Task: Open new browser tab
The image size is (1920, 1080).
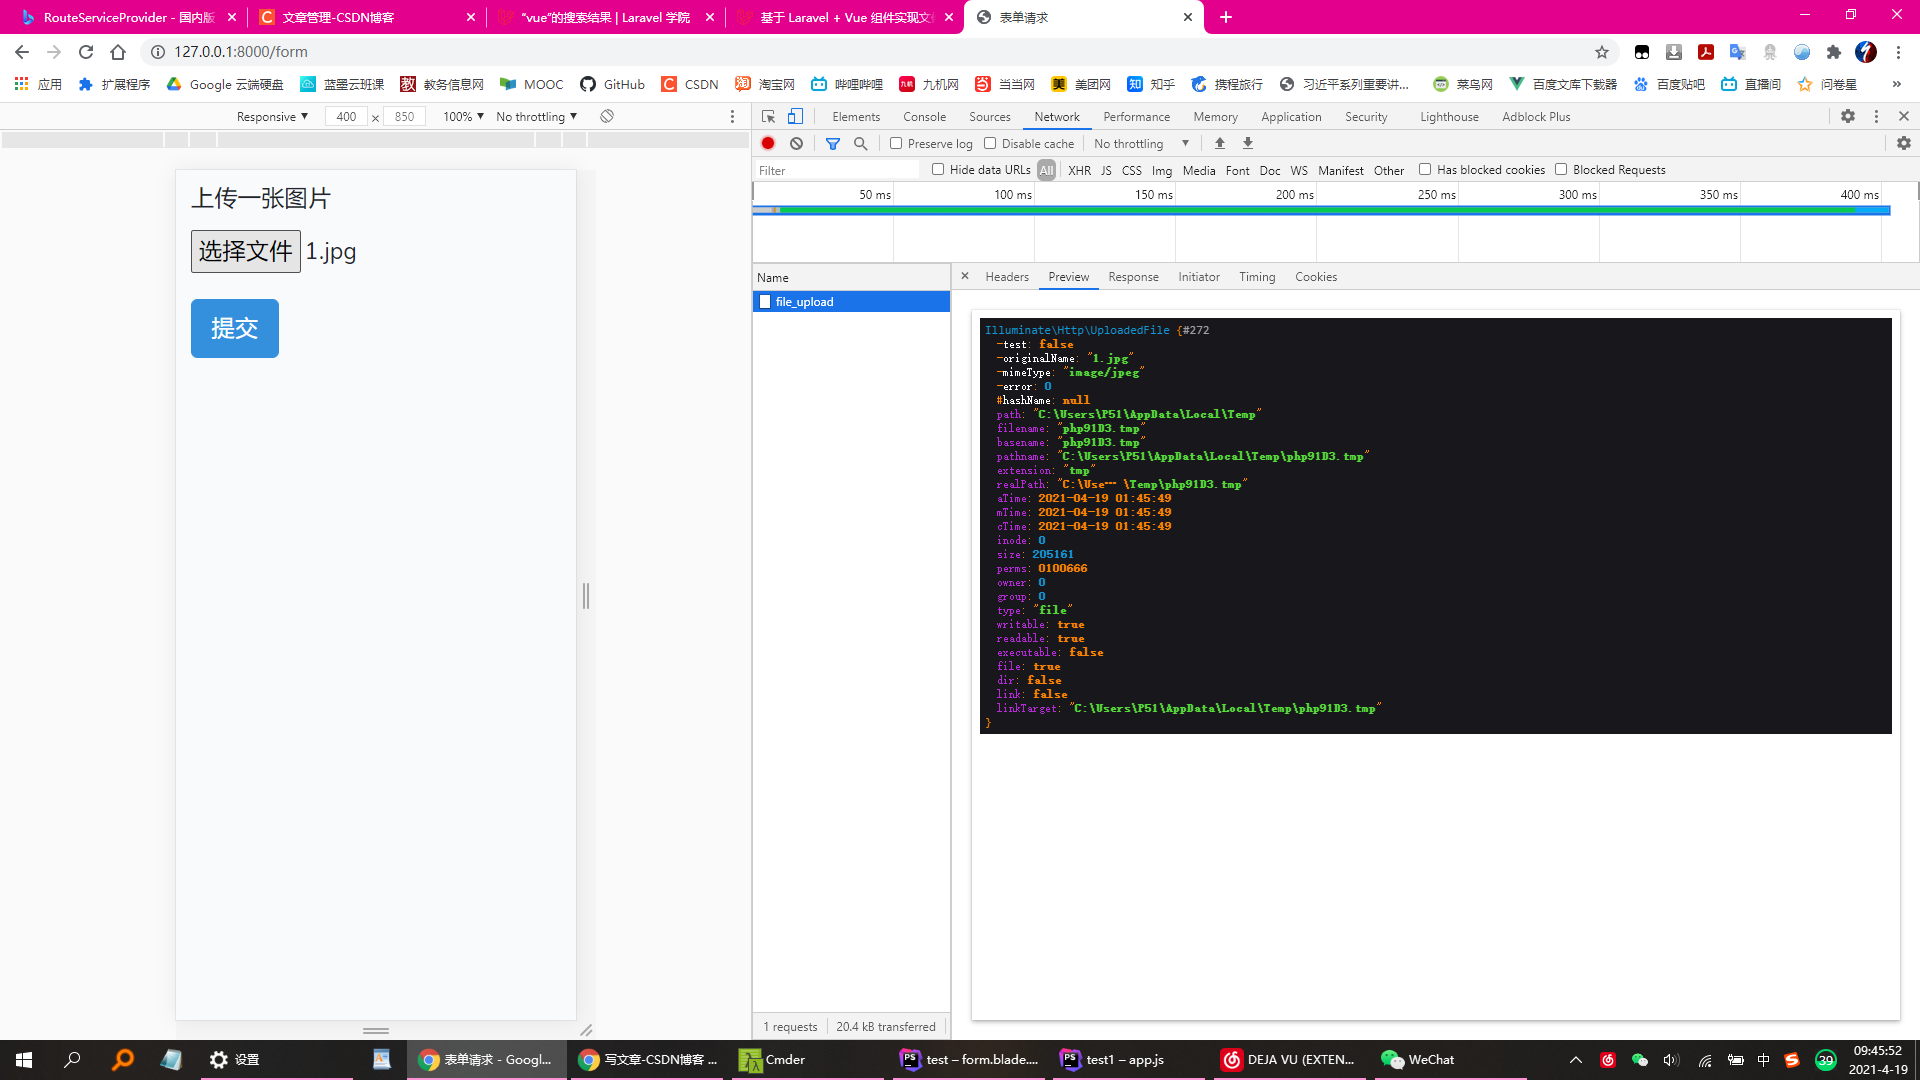Action: tap(1226, 17)
